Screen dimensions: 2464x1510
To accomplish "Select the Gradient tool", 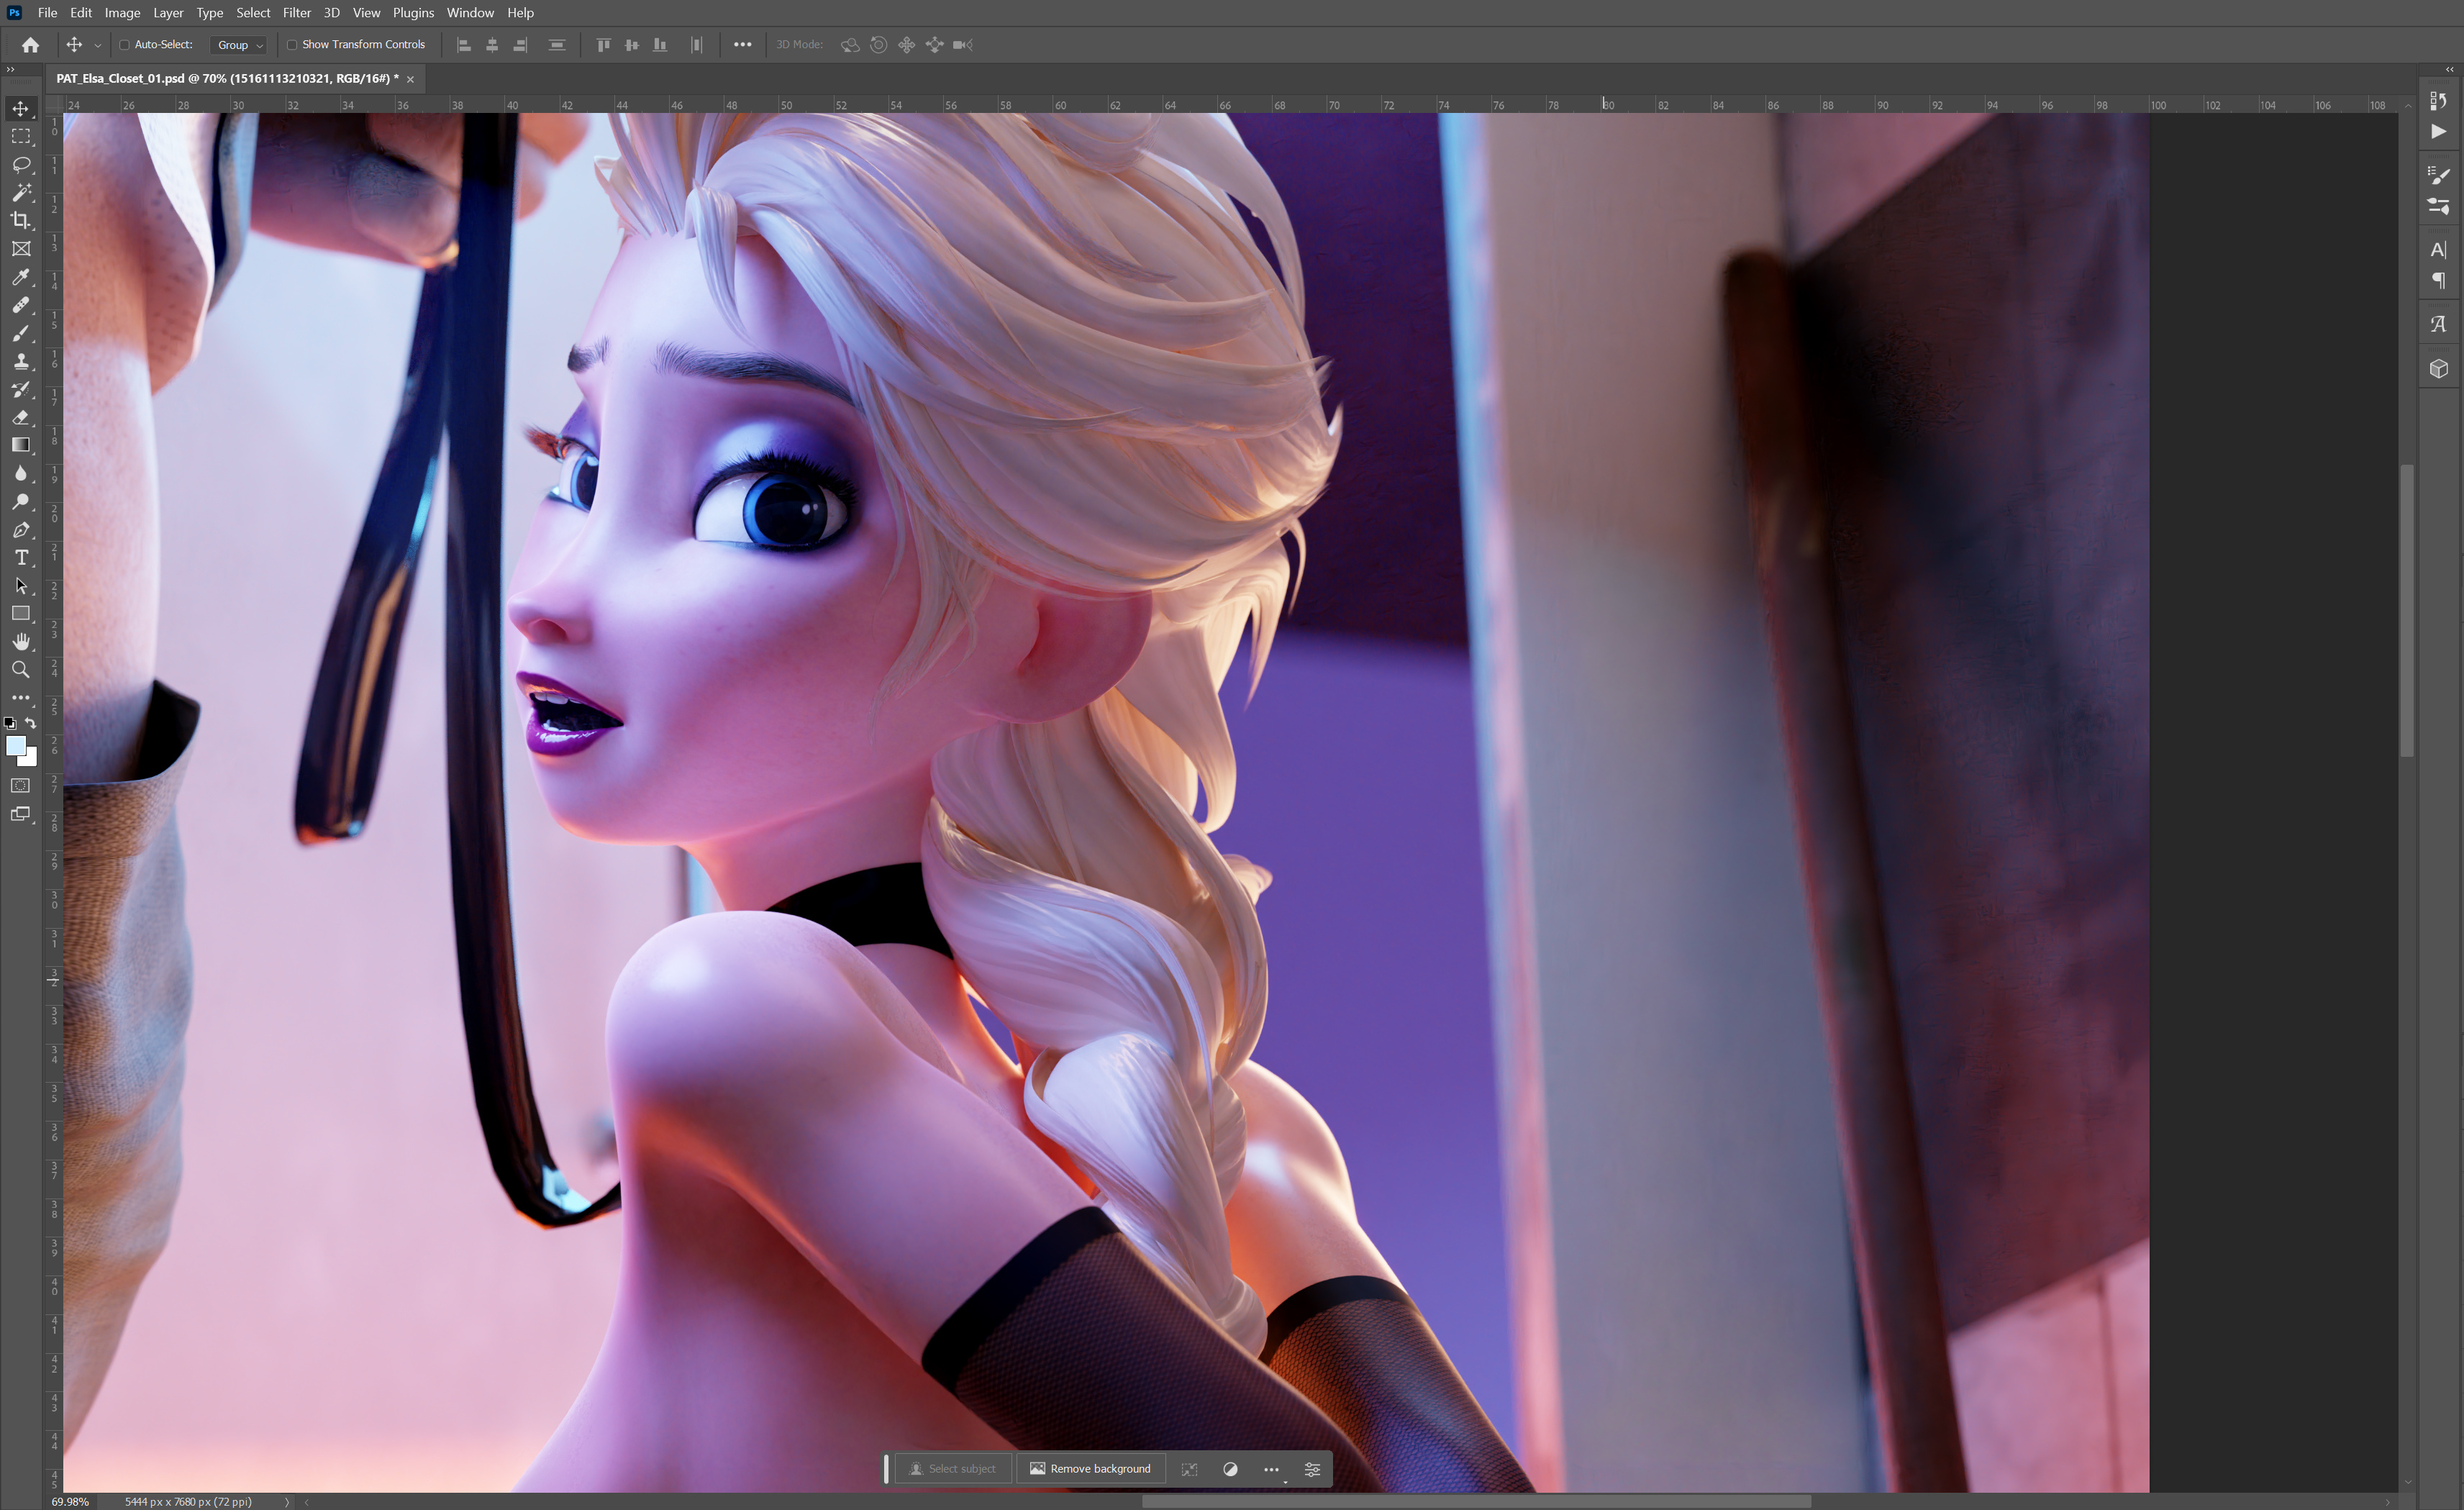I will [x=21, y=445].
